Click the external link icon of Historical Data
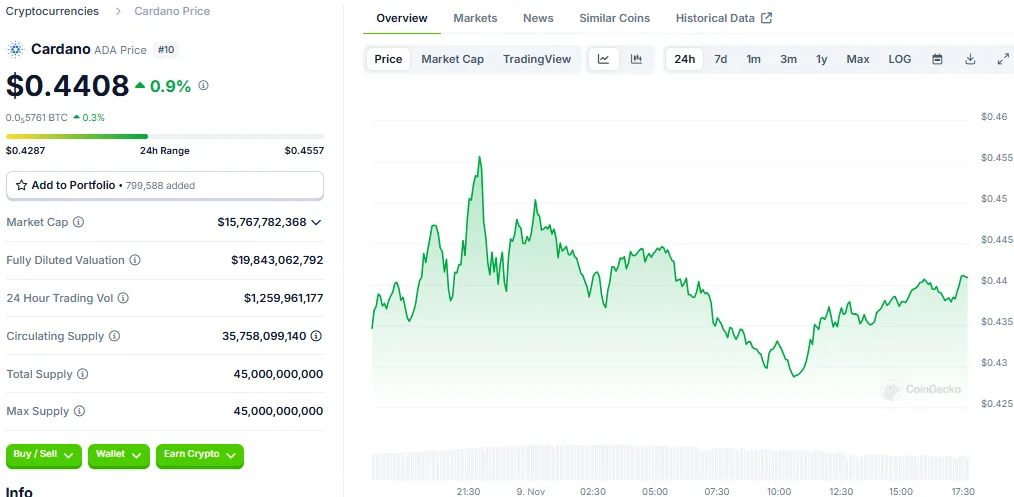Viewport: 1014px width, 497px height. [766, 18]
